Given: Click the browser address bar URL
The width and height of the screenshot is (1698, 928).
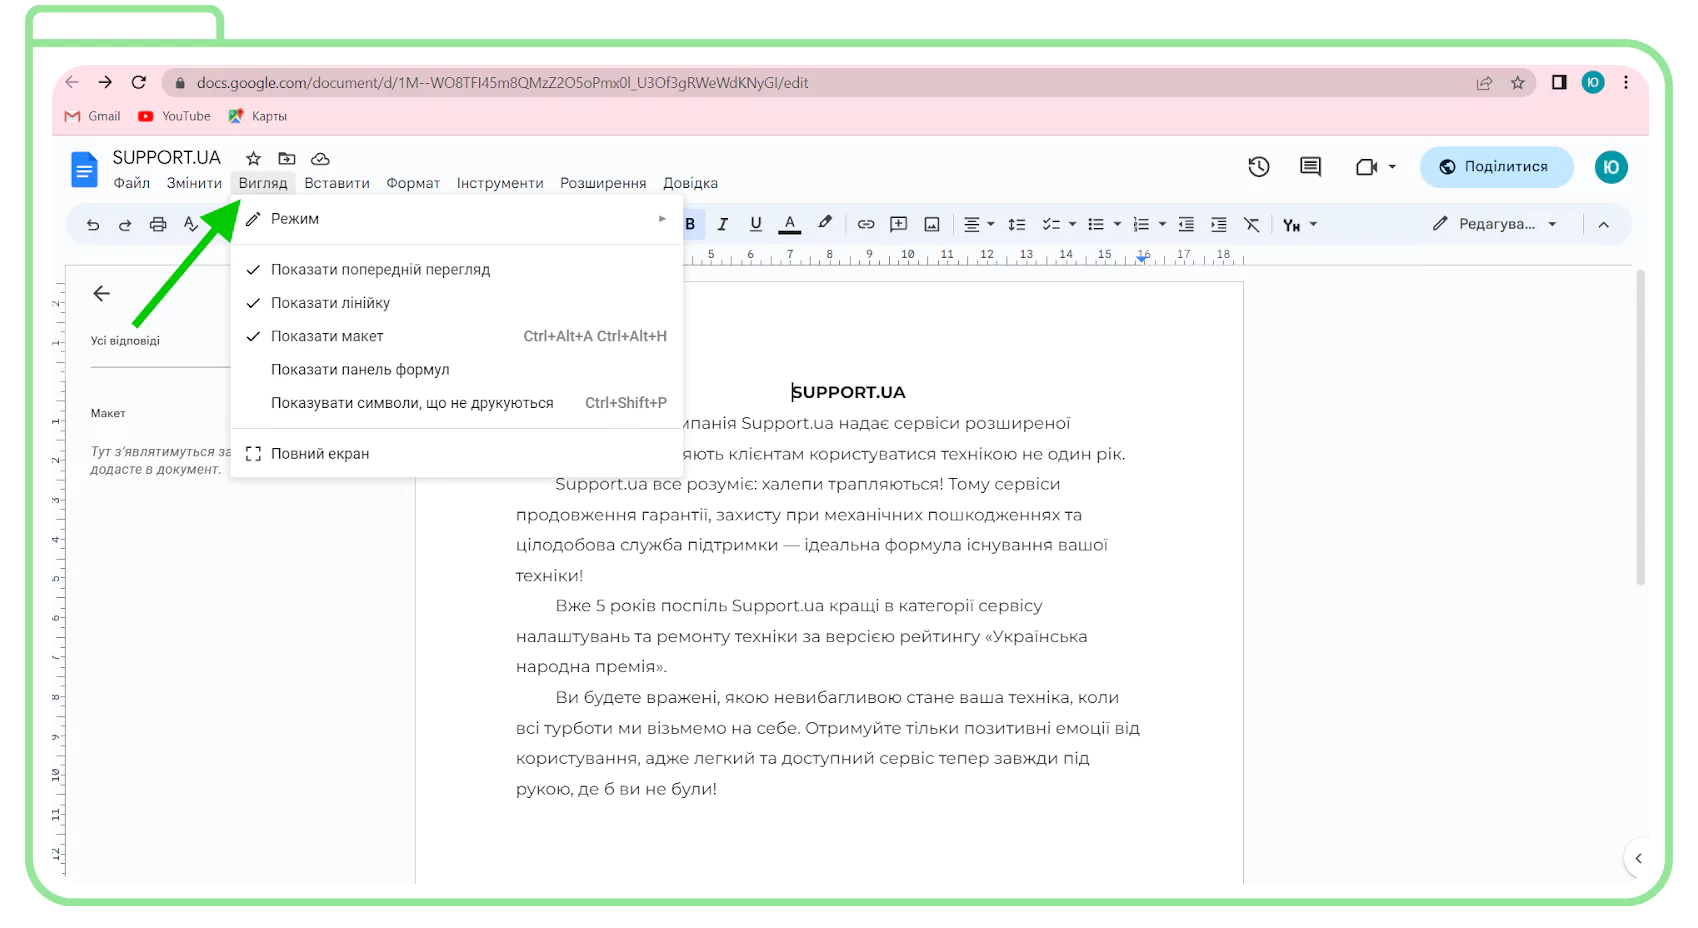Looking at the screenshot, I should click(x=502, y=83).
